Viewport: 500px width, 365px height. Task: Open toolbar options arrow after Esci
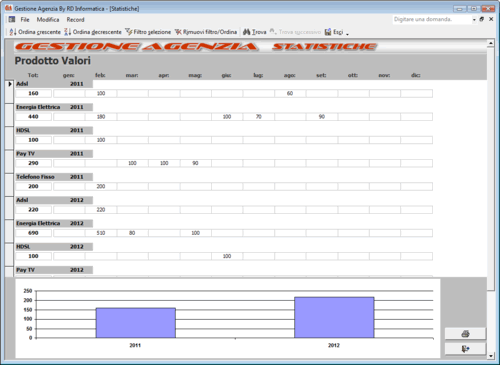(347, 33)
